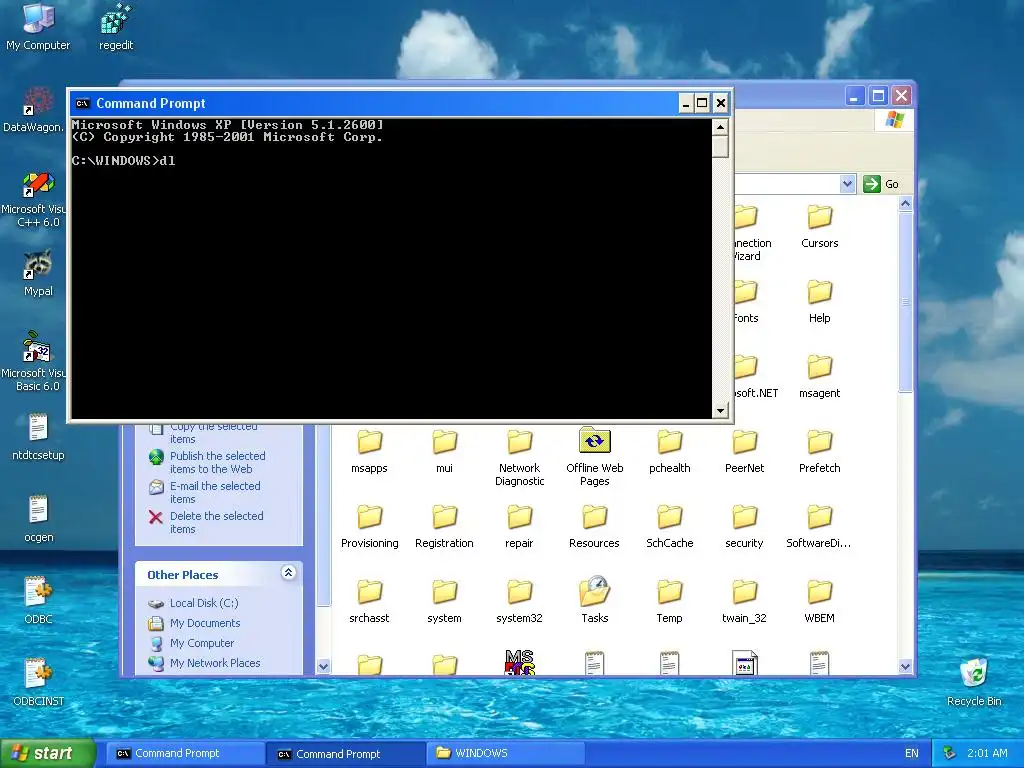The height and width of the screenshot is (768, 1024).
Task: Open Local Disk (C:) link
Action: pyautogui.click(x=204, y=603)
